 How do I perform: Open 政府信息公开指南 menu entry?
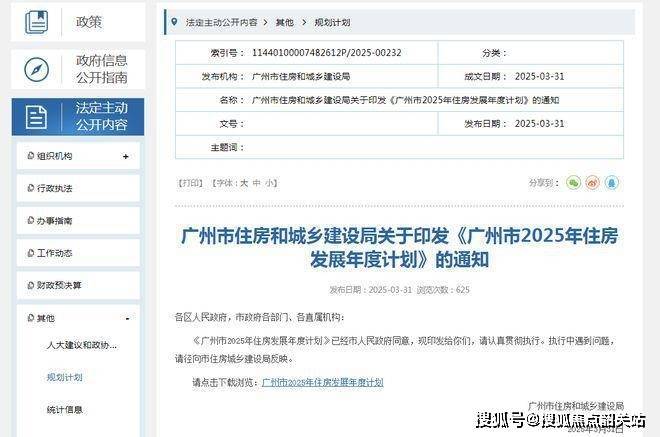tap(78, 69)
